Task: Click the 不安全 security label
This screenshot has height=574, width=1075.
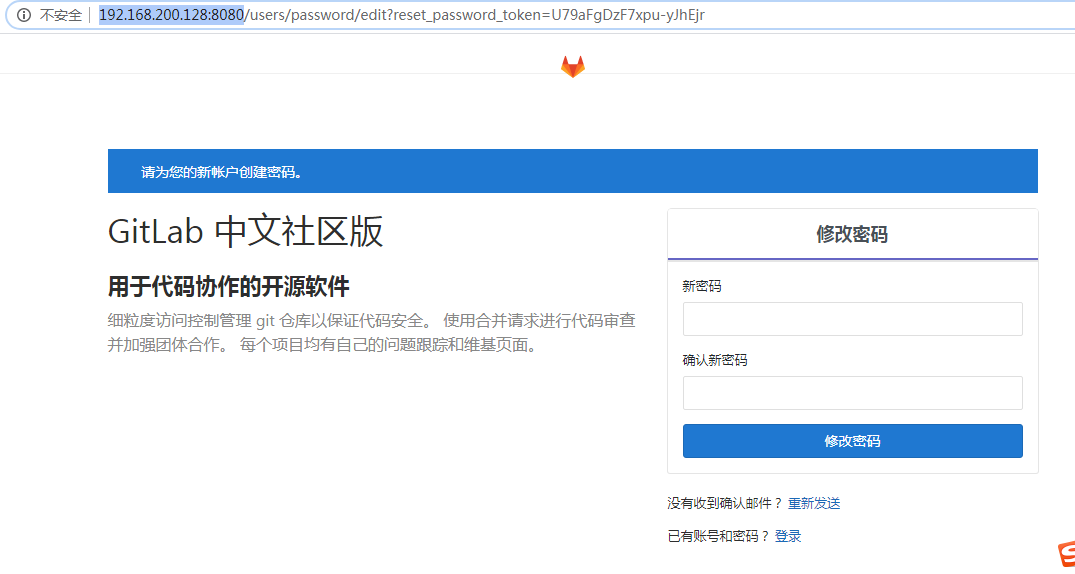Action: click(x=60, y=15)
